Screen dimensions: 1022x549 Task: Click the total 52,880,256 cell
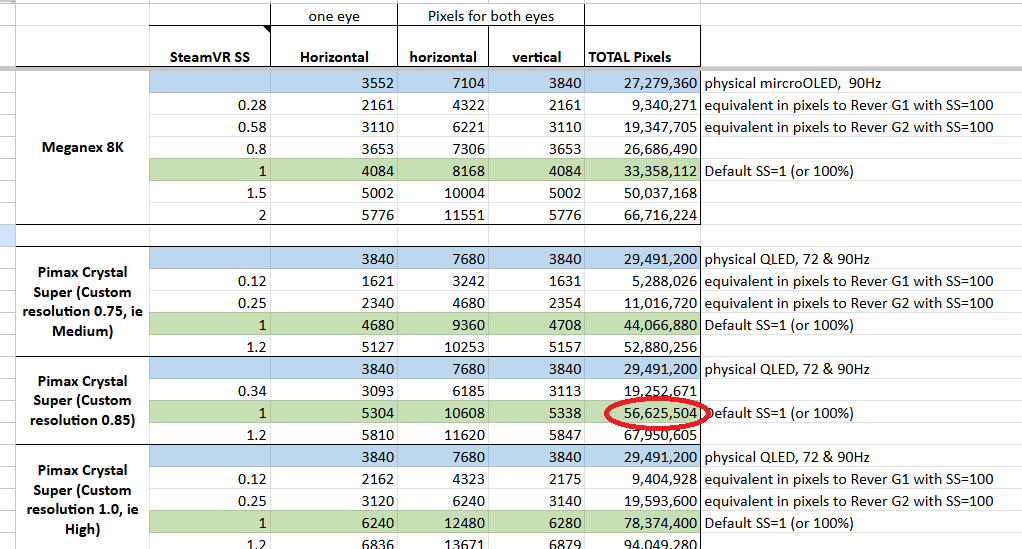[x=643, y=346]
